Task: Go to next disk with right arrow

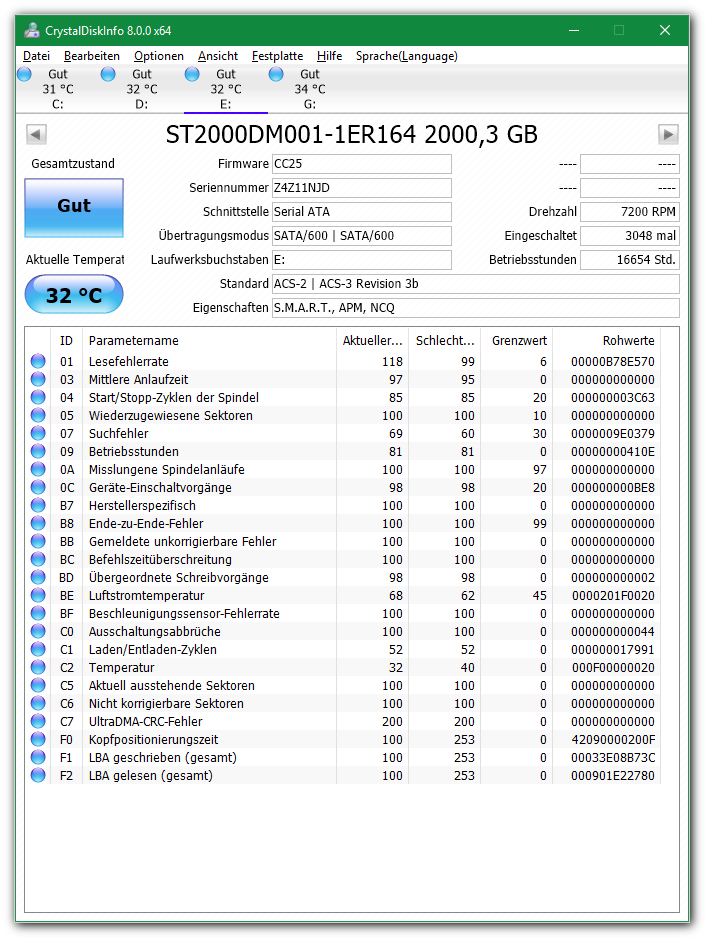Action: pos(668,134)
